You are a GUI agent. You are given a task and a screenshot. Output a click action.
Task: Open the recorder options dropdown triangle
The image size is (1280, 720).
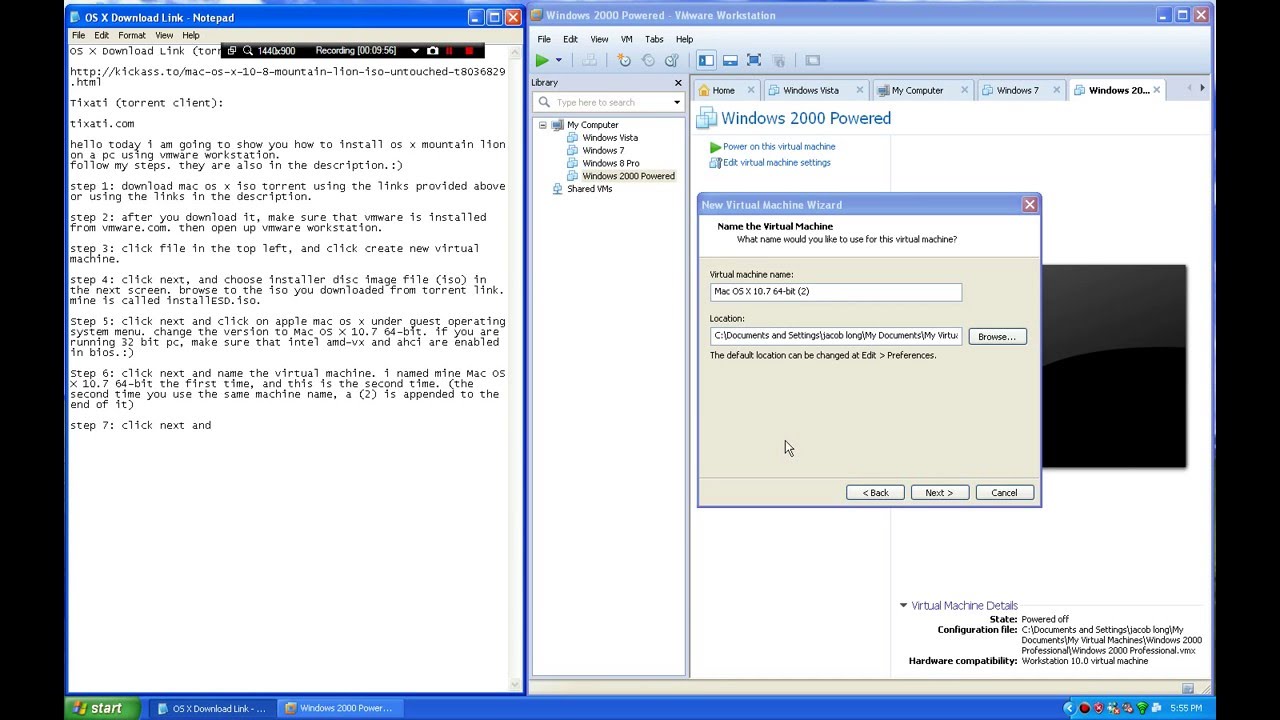(414, 51)
